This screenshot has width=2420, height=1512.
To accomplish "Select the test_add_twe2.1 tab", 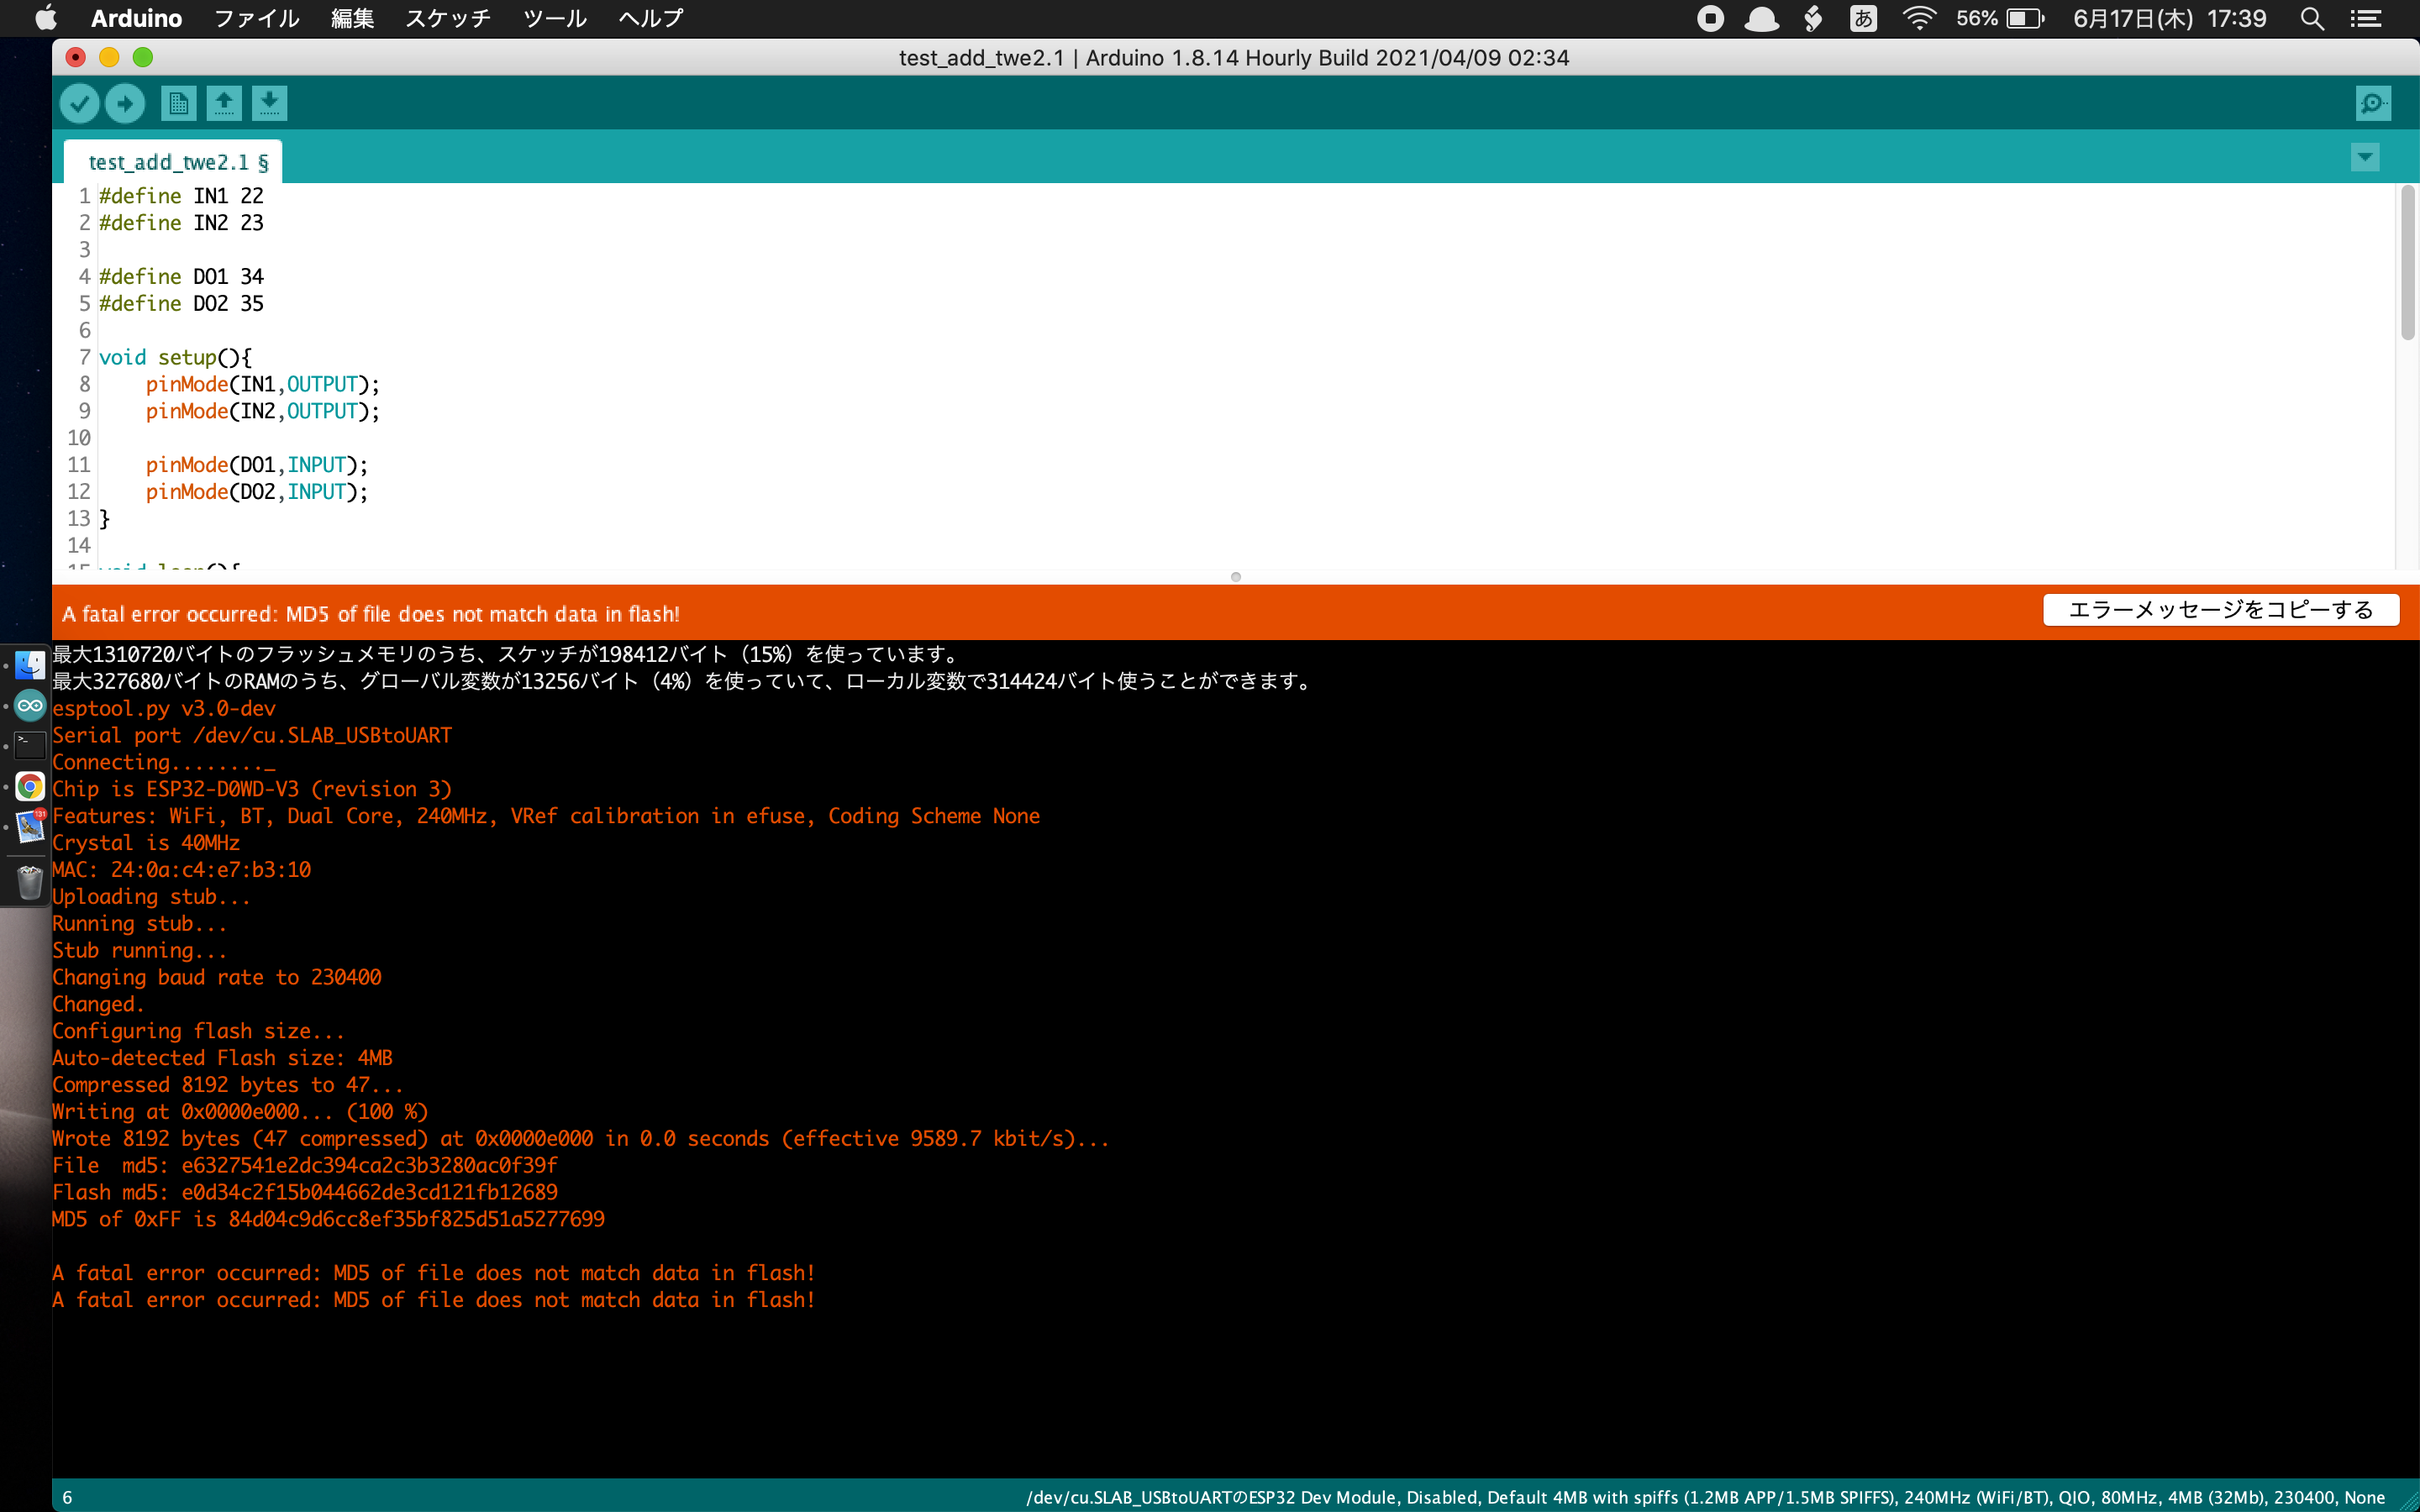I will click(x=177, y=162).
